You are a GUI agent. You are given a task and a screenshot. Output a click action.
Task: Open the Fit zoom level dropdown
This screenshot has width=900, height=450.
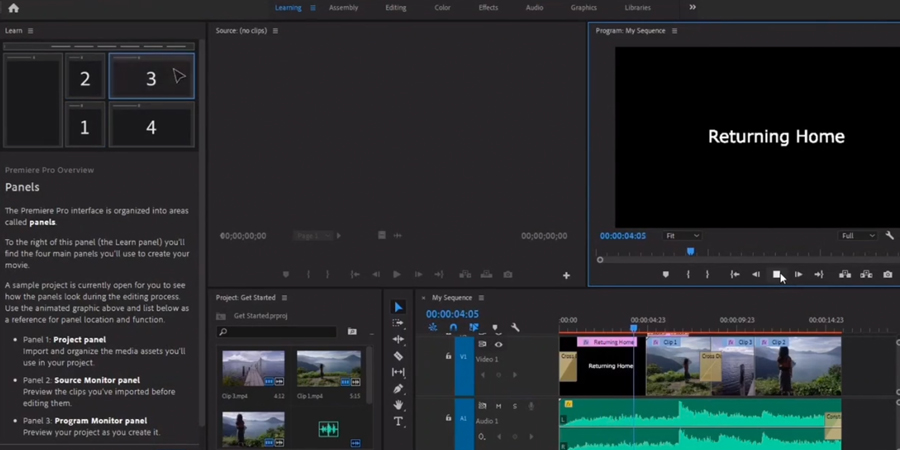coord(682,236)
